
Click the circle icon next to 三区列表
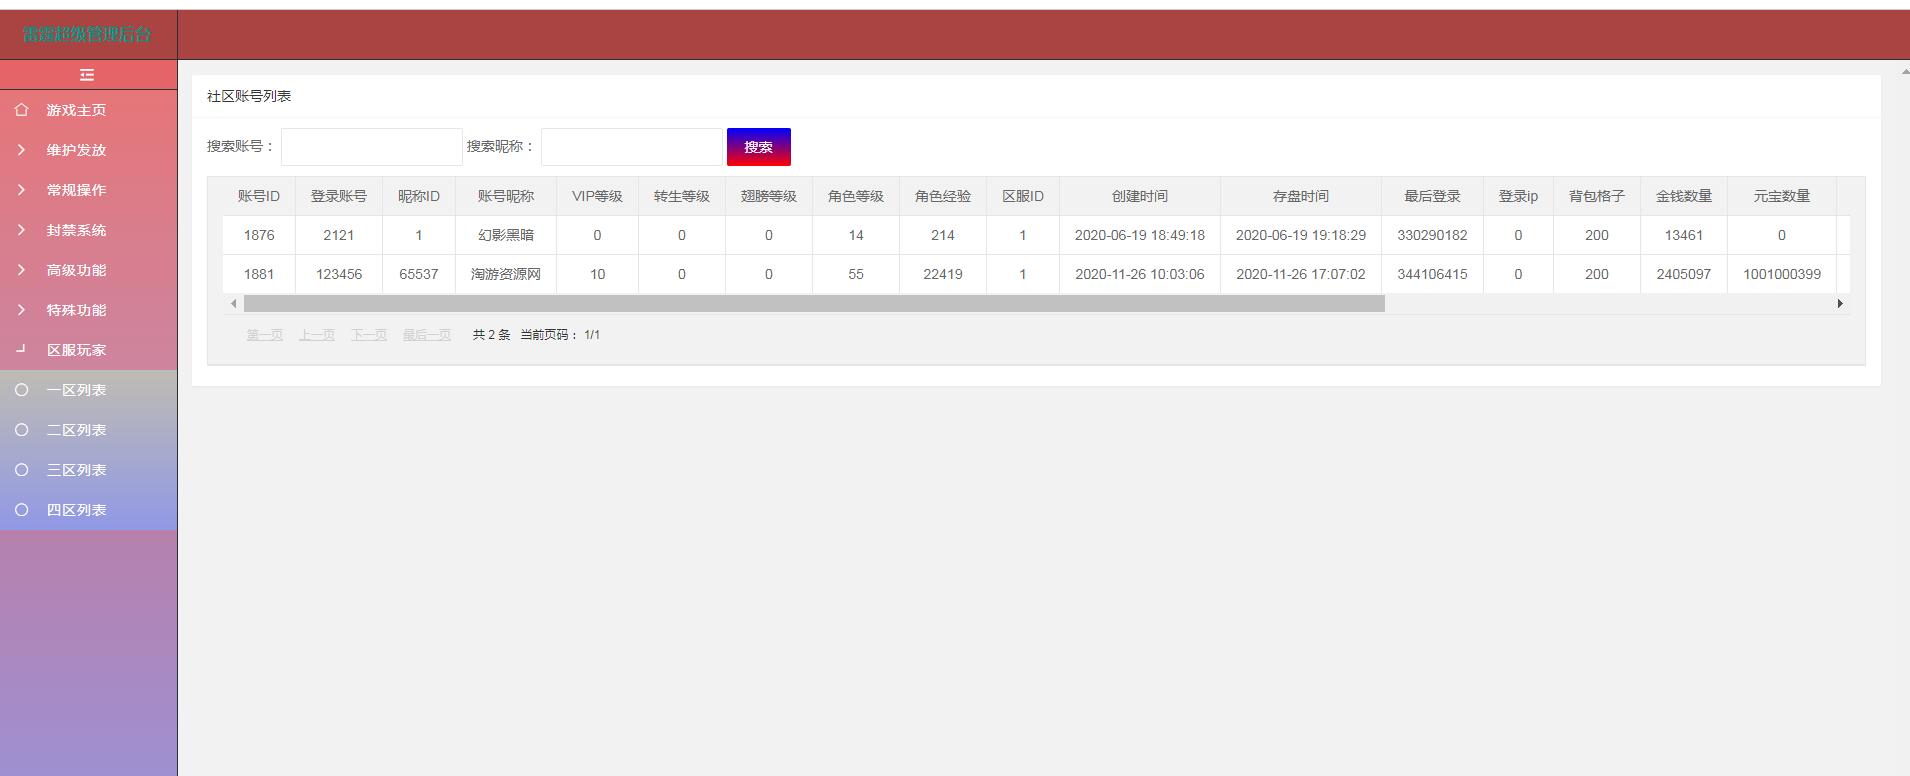point(22,470)
